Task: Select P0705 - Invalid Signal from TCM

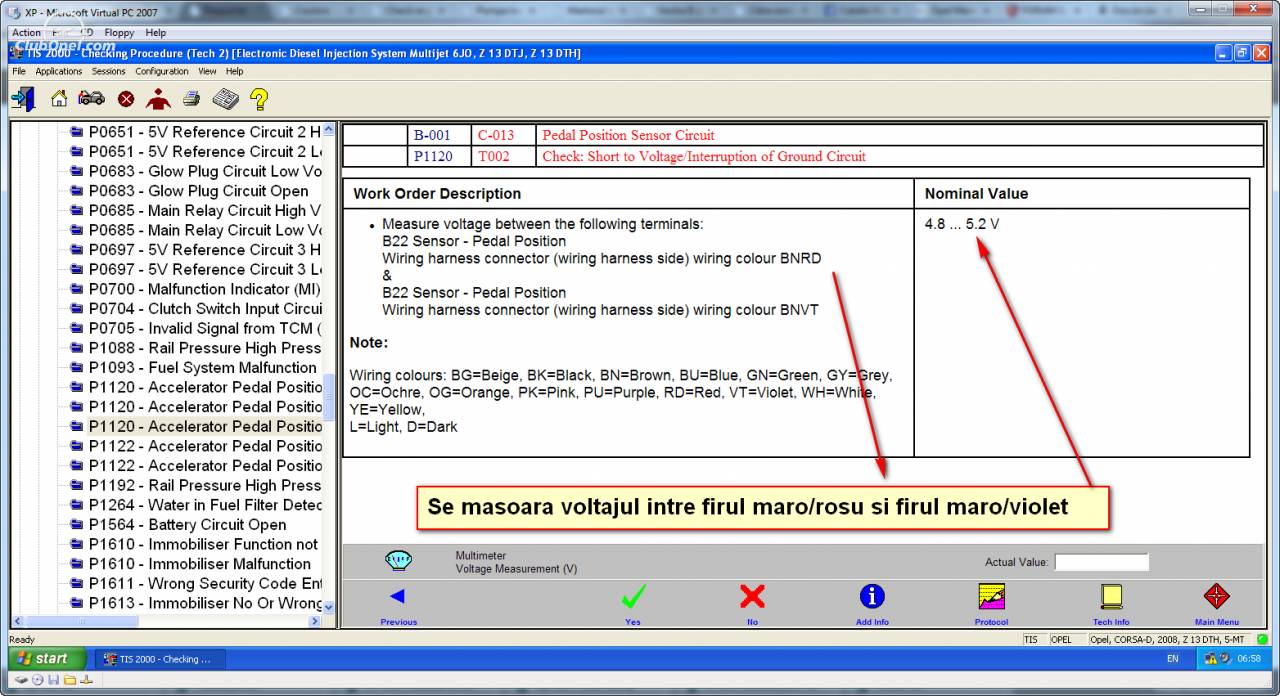Action: pos(205,328)
